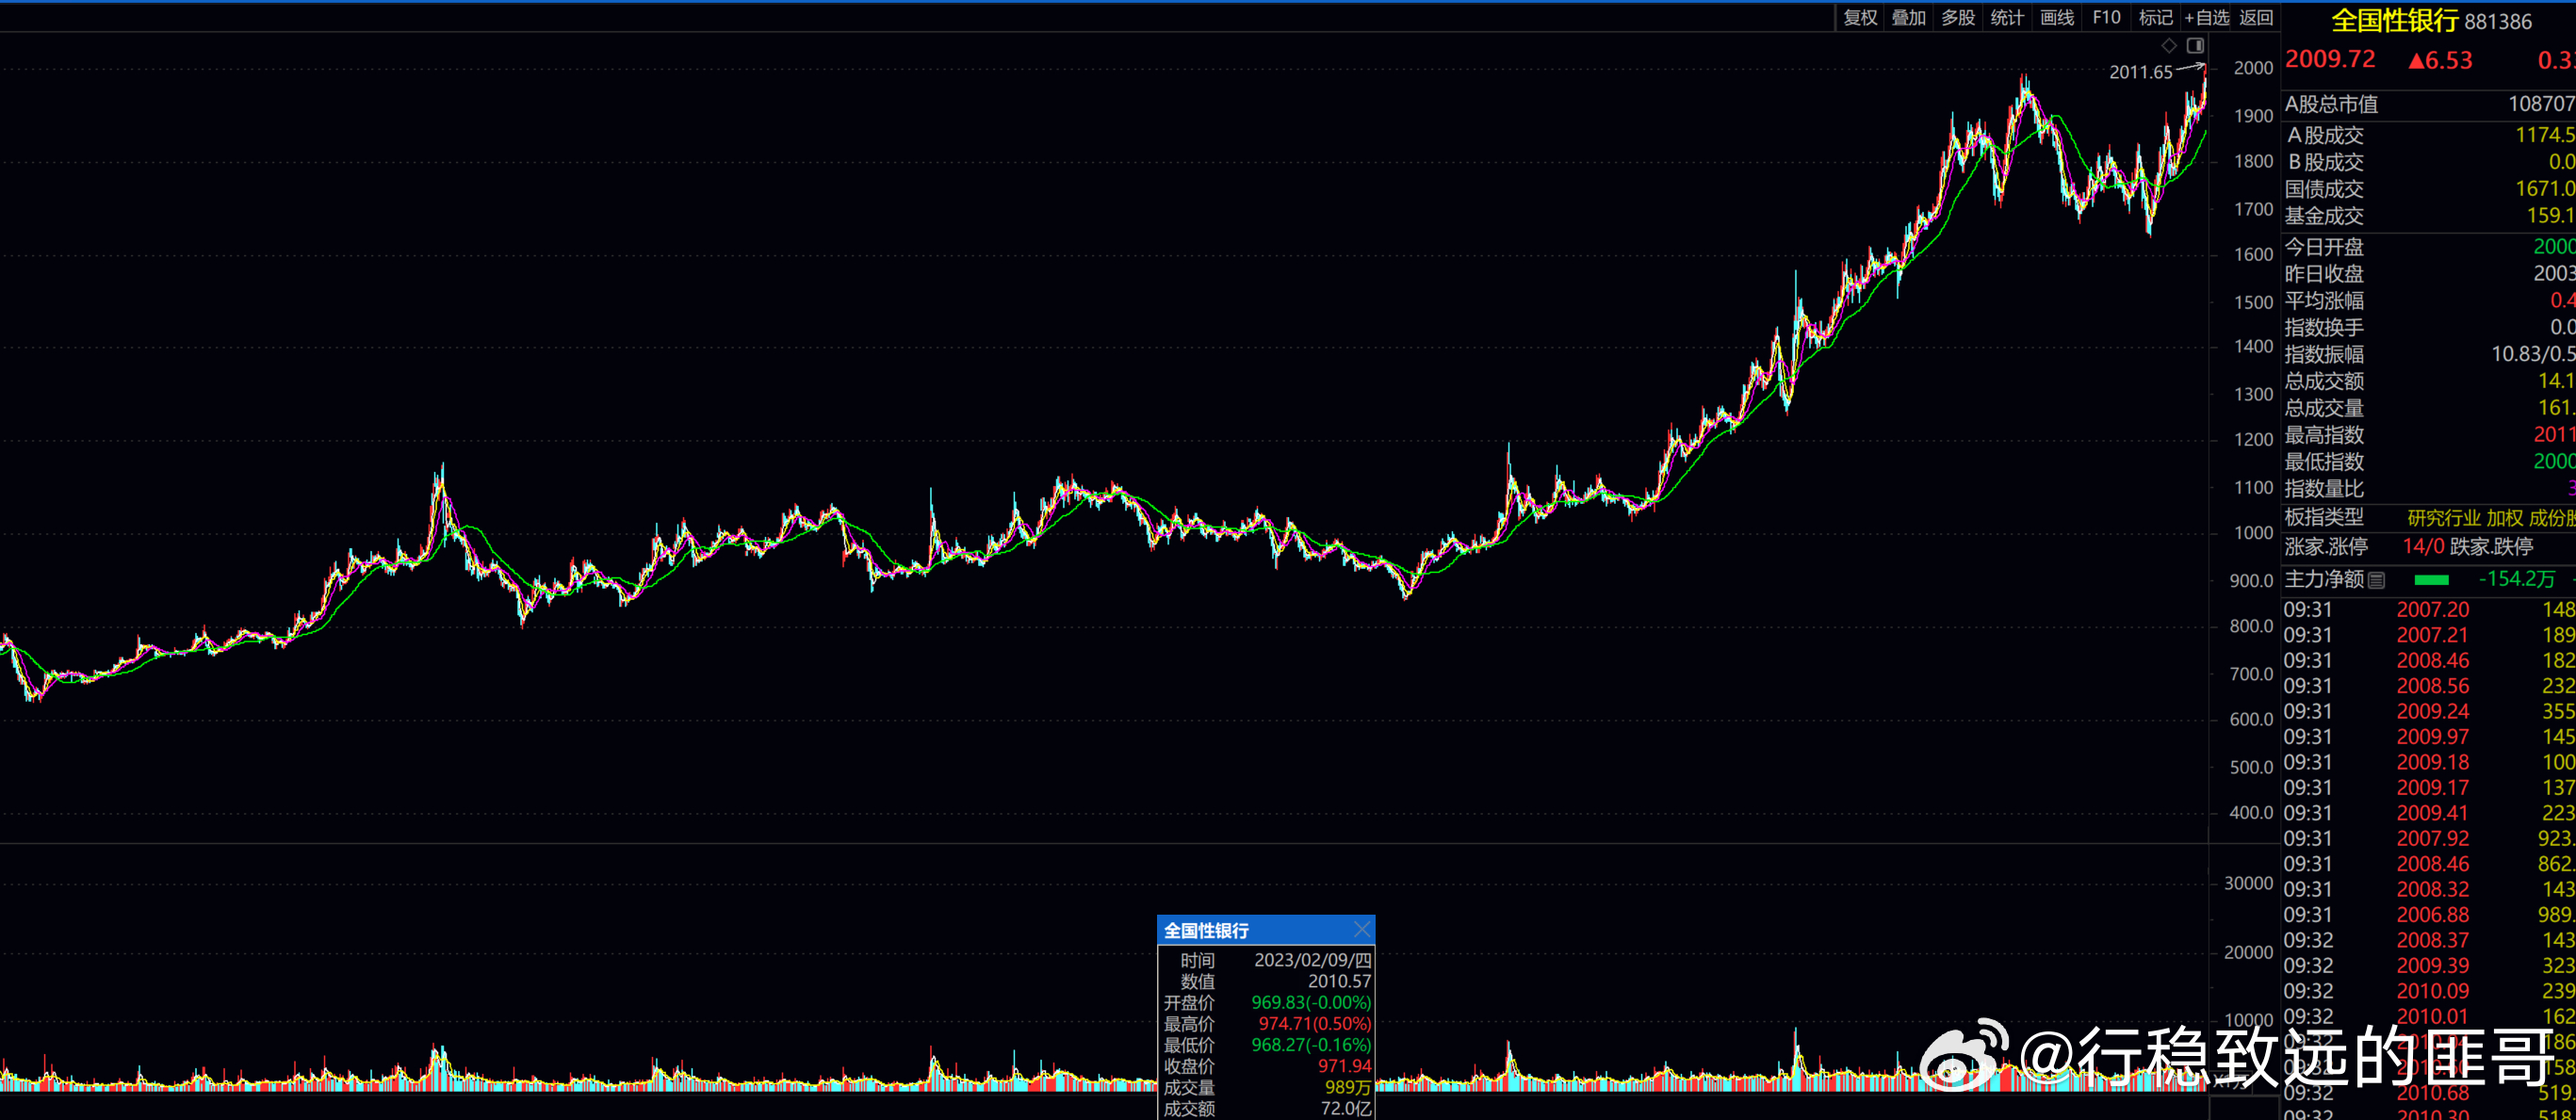
Task: Select the 全国性银行 index title
Action: pos(2394,20)
